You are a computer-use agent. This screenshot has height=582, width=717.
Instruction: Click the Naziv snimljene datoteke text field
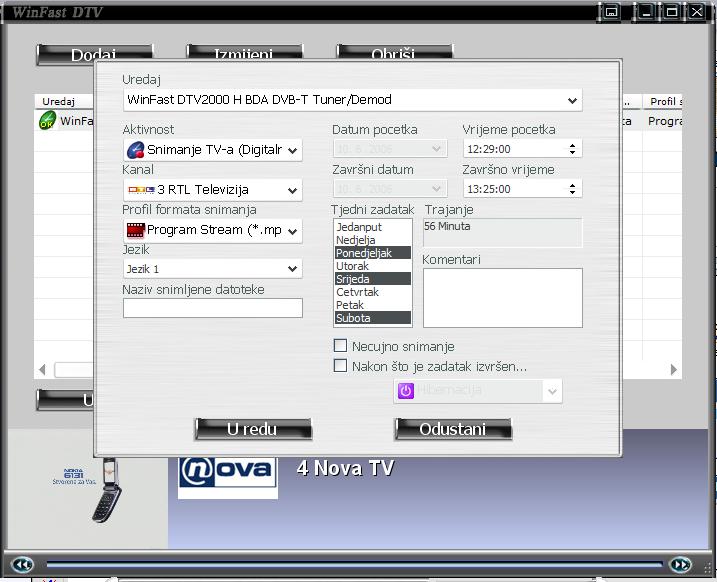[x=212, y=308]
